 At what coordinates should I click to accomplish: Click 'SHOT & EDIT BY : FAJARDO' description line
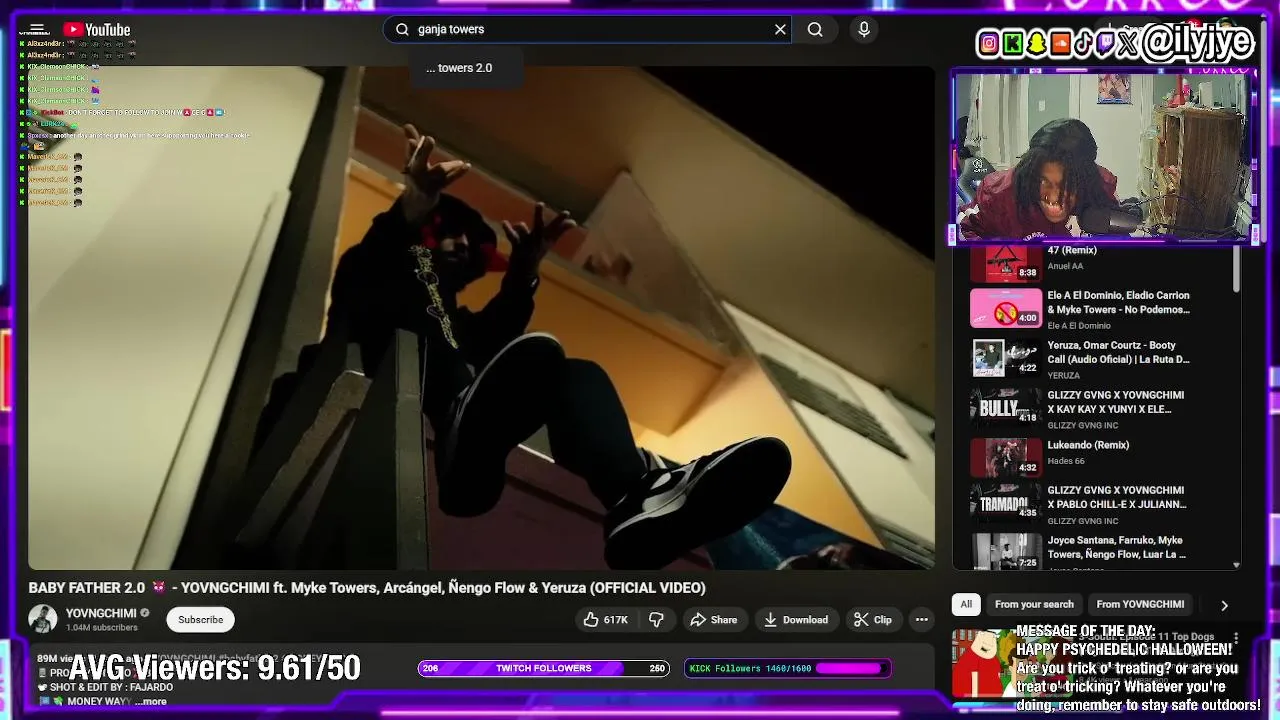point(111,687)
